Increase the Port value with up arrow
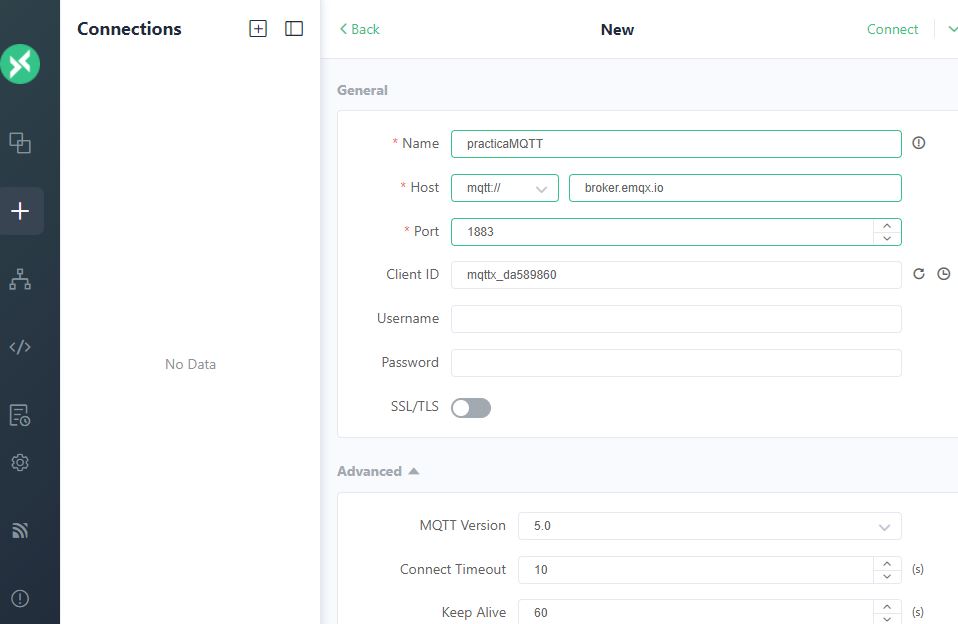 pyautogui.click(x=887, y=226)
